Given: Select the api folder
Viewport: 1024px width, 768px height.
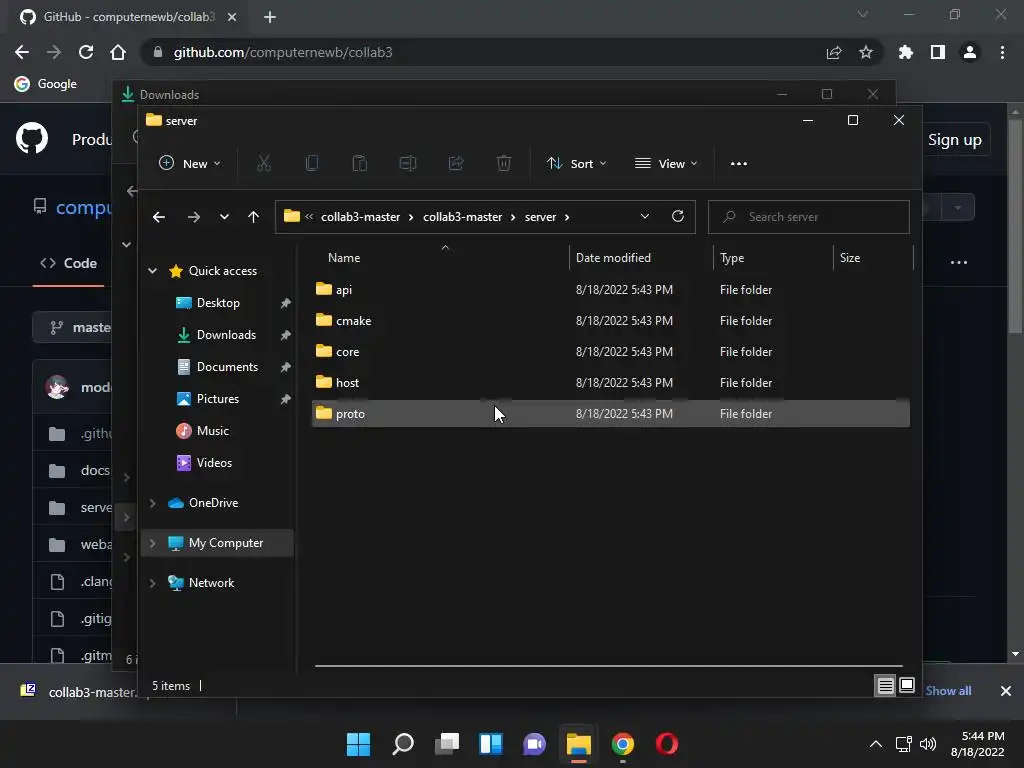Looking at the screenshot, I should click(611, 289).
